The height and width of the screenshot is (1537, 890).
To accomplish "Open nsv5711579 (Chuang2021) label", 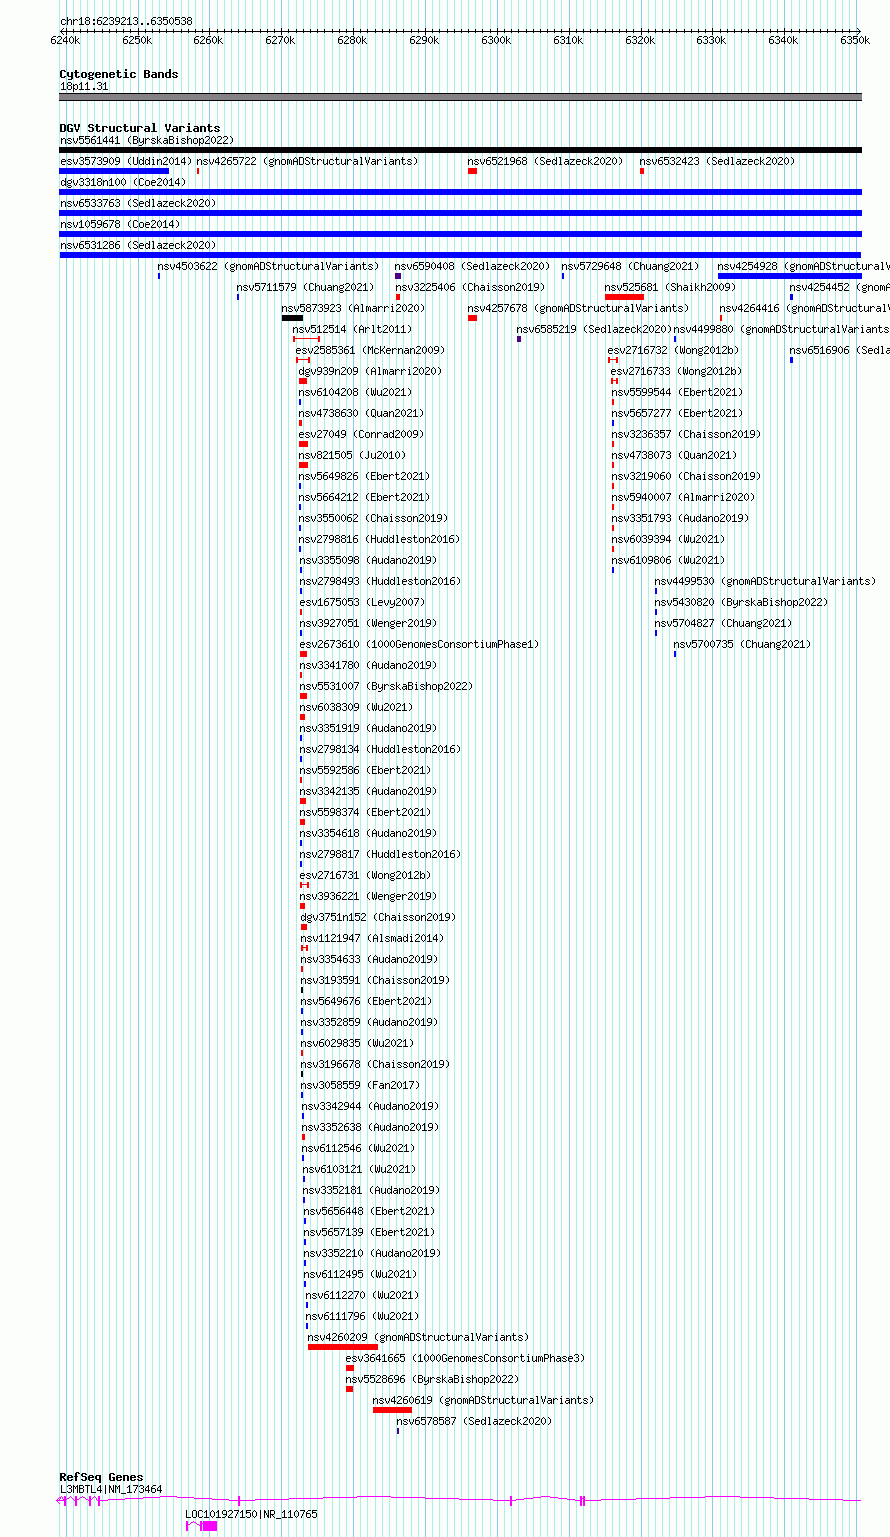I will (305, 287).
